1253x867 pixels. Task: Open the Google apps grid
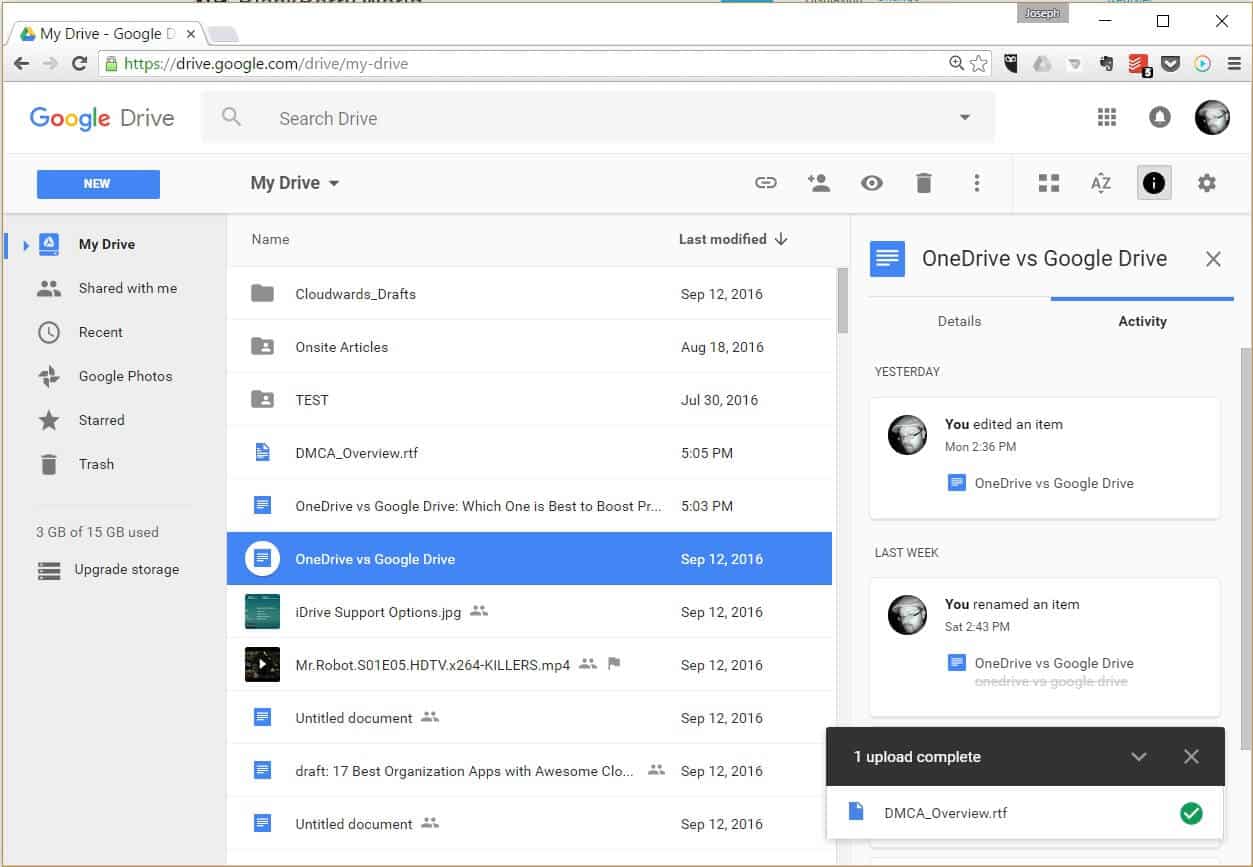pos(1107,118)
